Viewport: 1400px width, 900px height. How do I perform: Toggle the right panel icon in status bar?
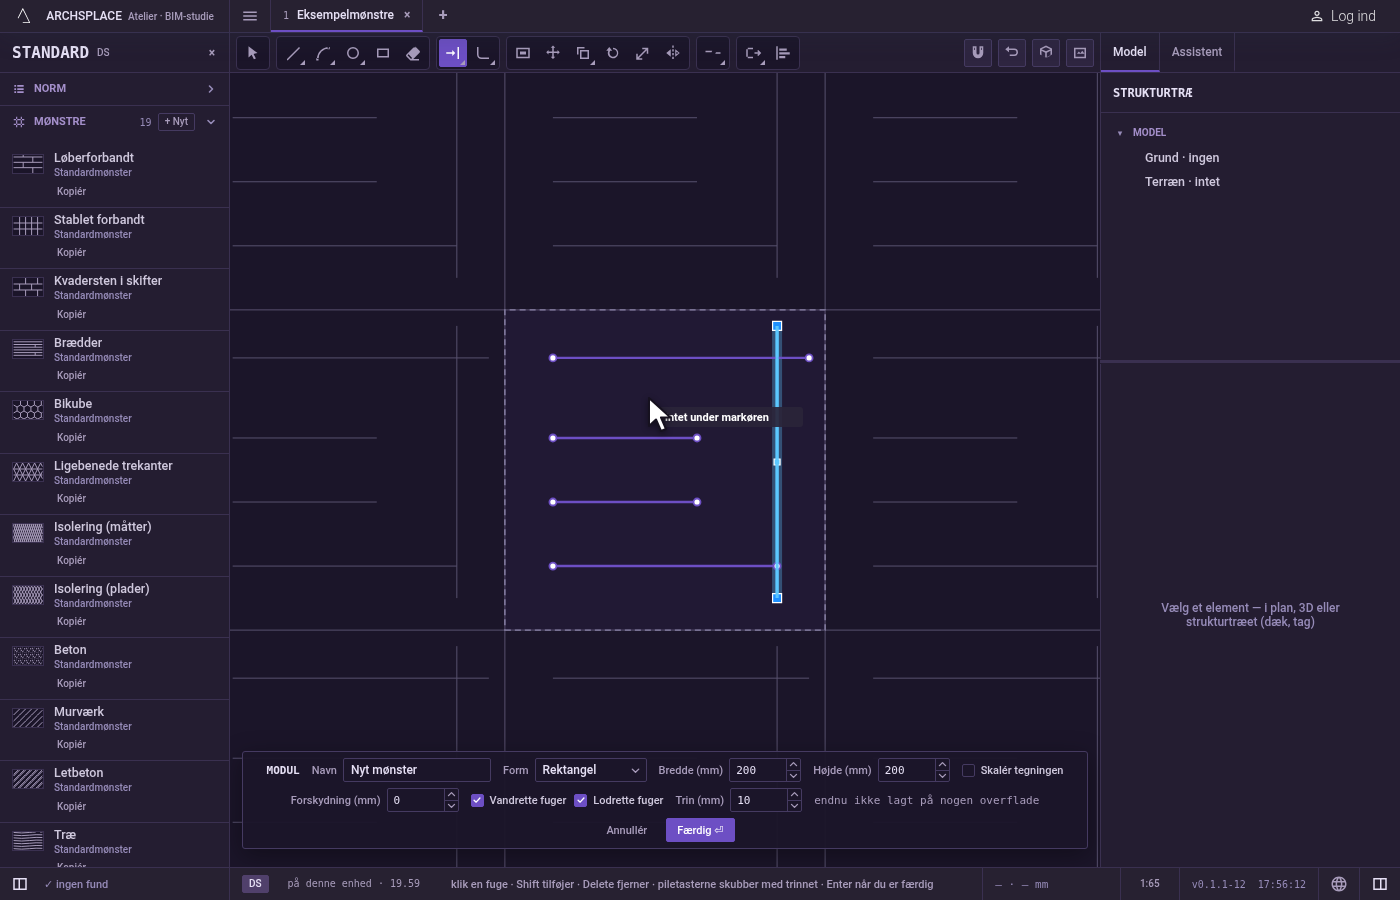tap(1380, 884)
